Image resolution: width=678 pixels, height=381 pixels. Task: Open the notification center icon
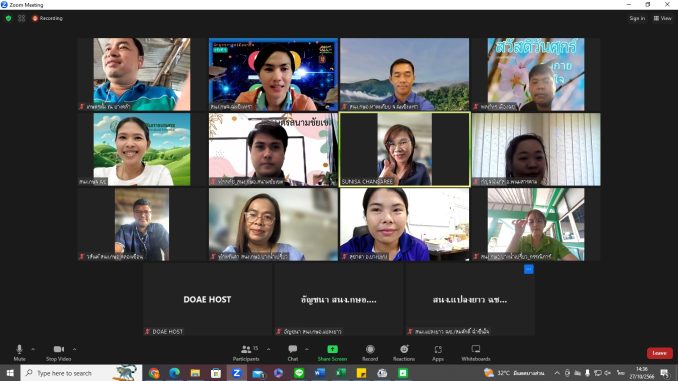pyautogui.click(x=665, y=373)
